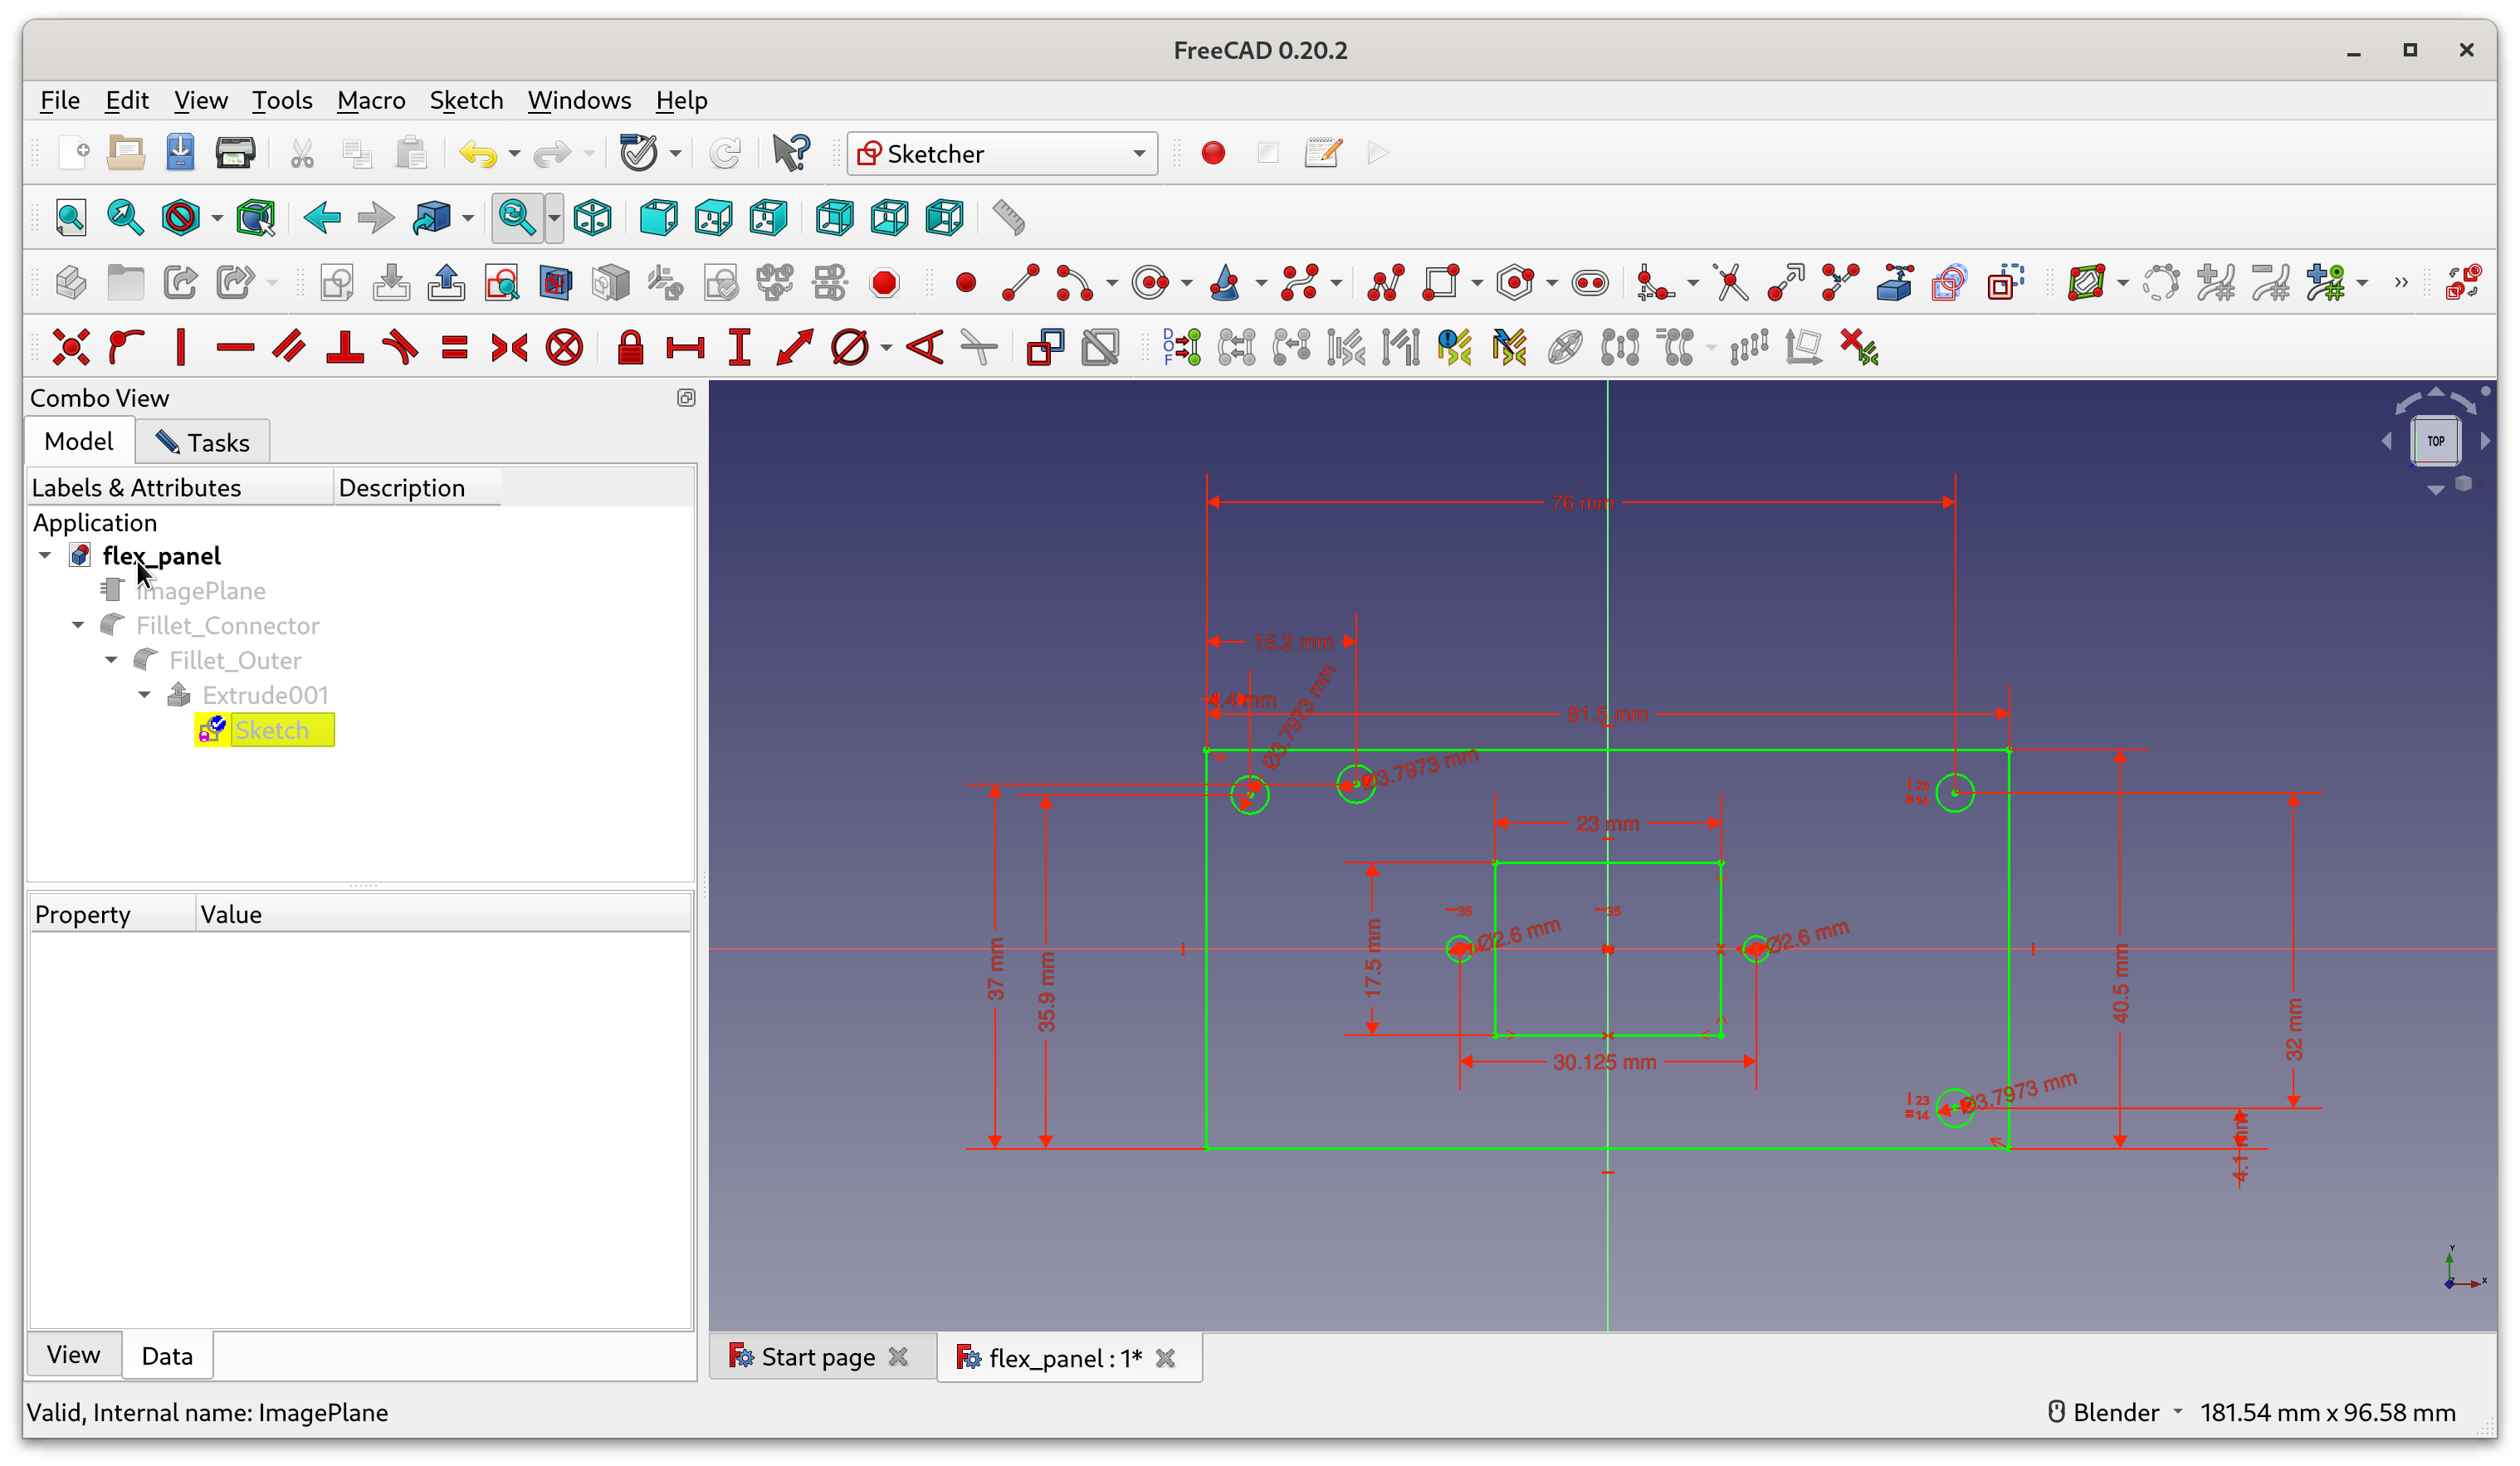2520x1466 pixels.
Task: Click the Create polyline tool
Action: pyautogui.click(x=1386, y=283)
